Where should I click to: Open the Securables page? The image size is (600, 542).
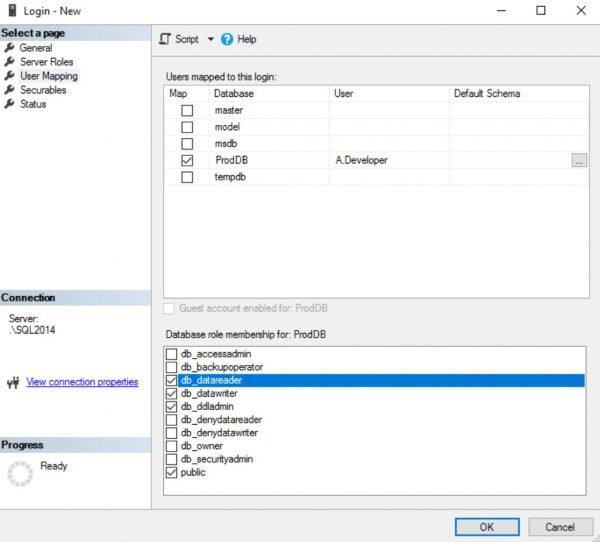tap(43, 90)
